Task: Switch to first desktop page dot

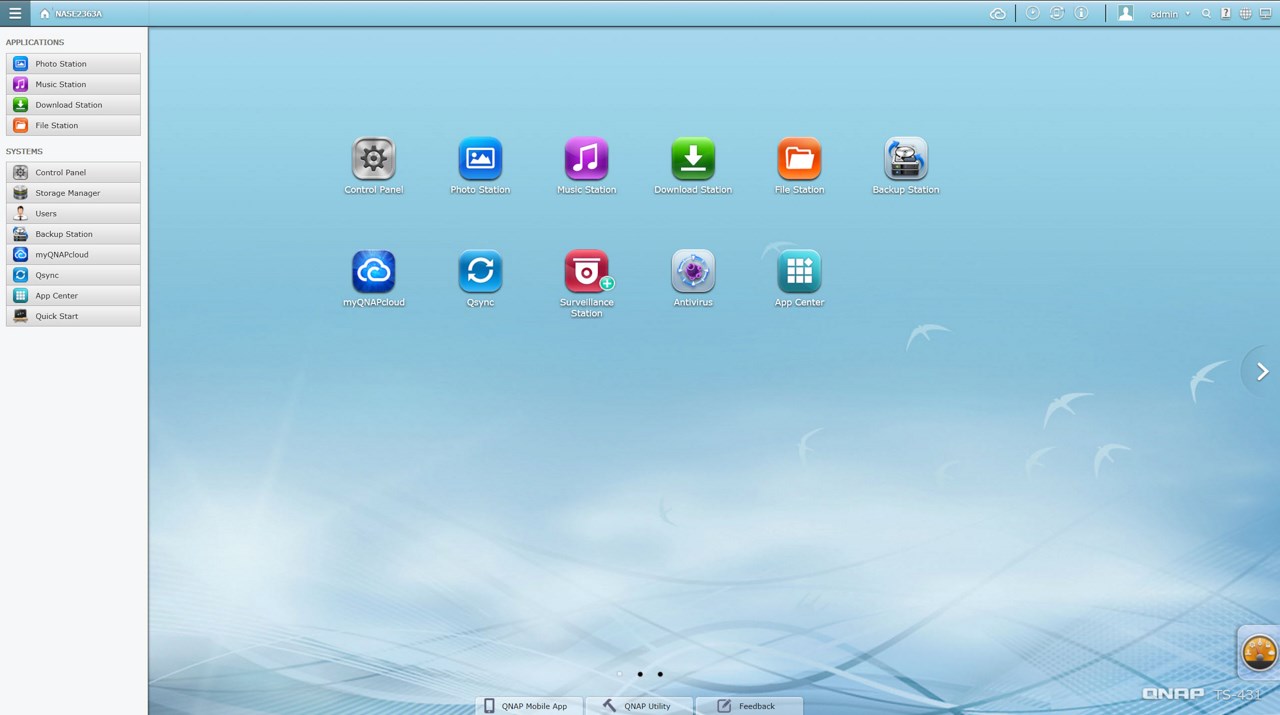Action: 620,674
